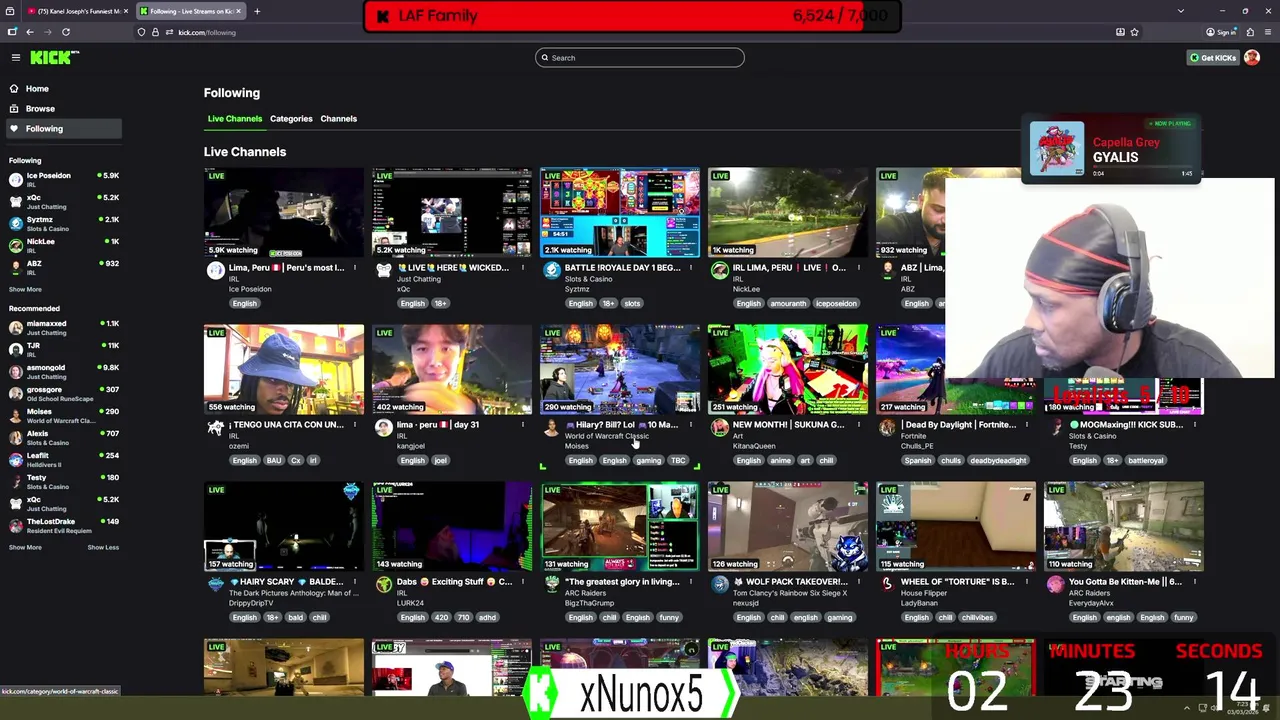Open asmongold in Recommended list
Viewport: 1280px width, 720px height.
(63, 371)
